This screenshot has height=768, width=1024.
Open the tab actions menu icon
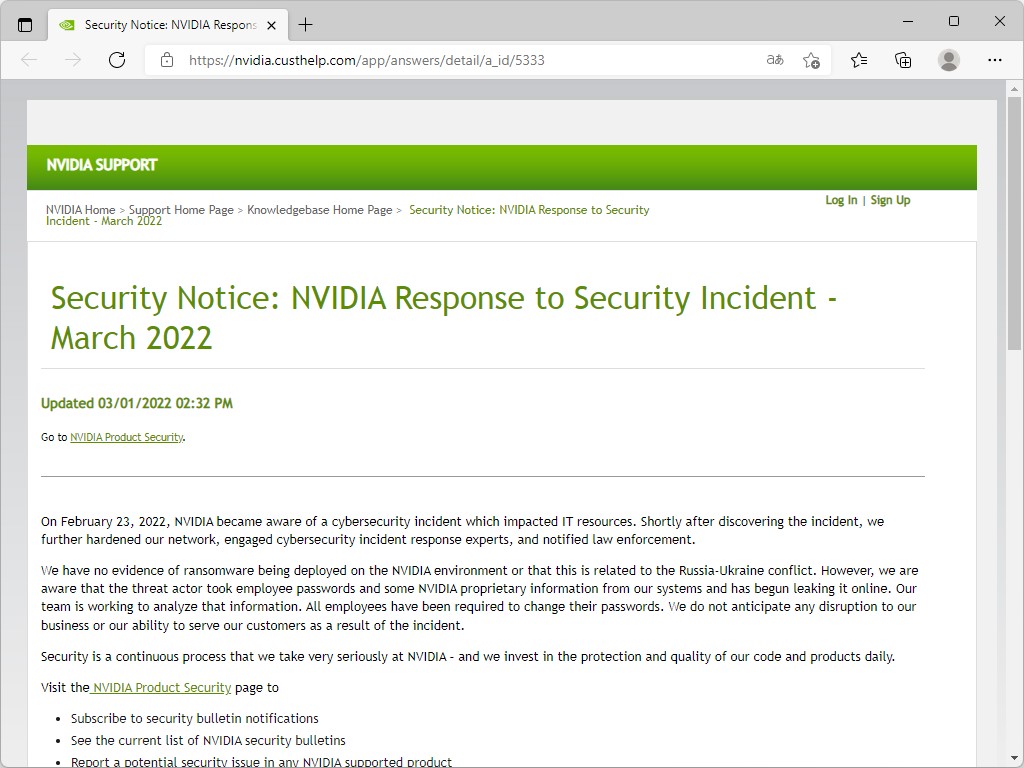pos(25,25)
